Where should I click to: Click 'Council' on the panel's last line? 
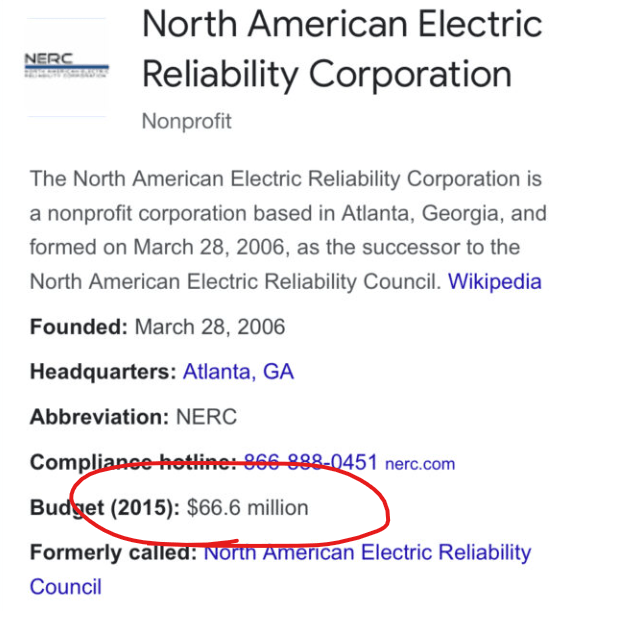click(x=65, y=586)
